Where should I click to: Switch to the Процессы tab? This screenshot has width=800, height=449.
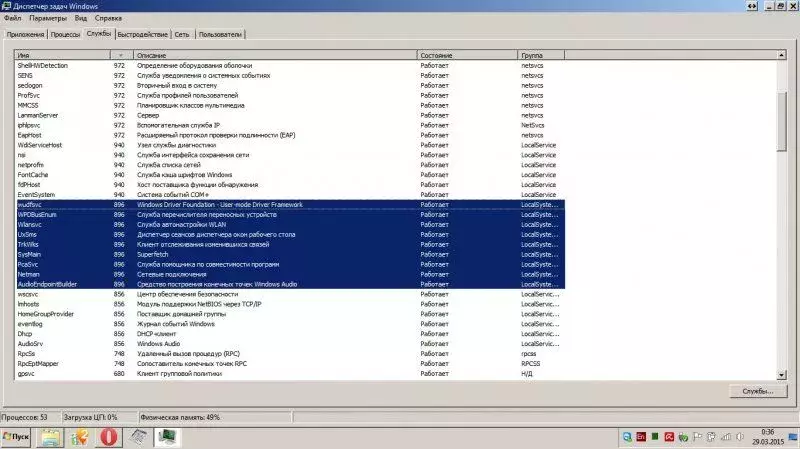[65, 35]
